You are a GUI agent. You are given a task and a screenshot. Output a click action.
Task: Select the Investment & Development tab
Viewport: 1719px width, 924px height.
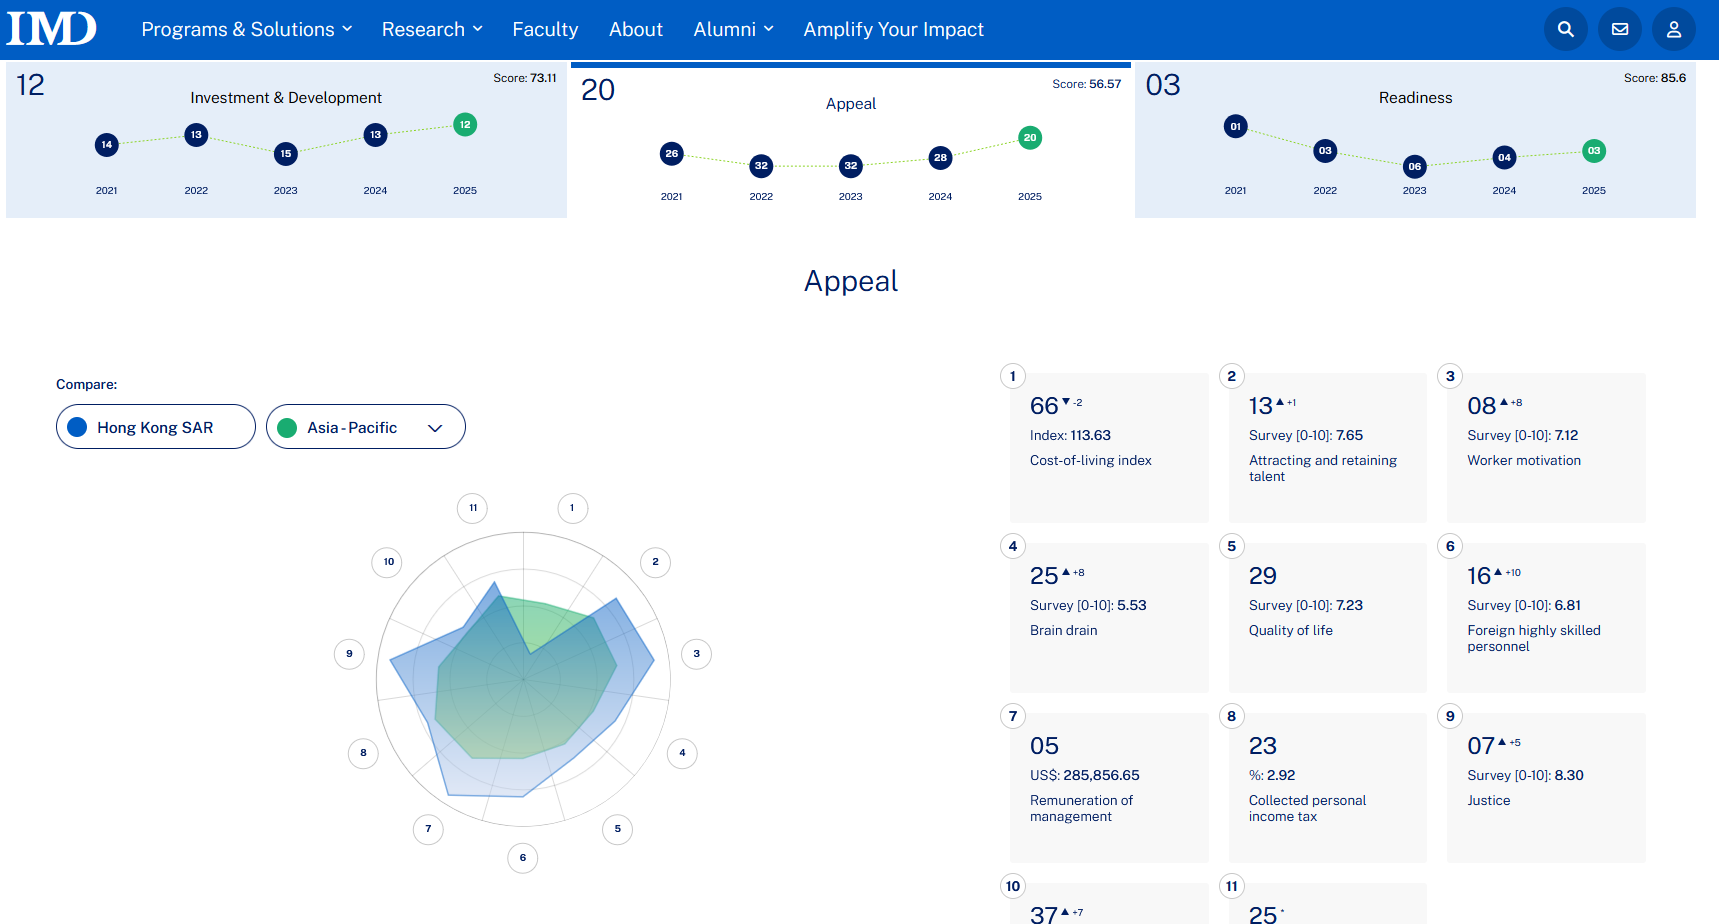click(286, 140)
